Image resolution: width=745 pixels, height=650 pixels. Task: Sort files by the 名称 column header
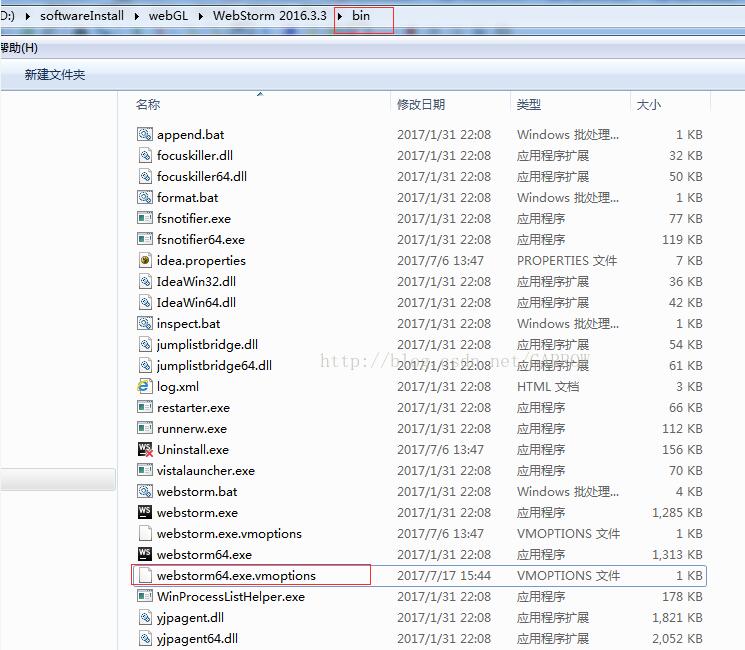click(148, 104)
